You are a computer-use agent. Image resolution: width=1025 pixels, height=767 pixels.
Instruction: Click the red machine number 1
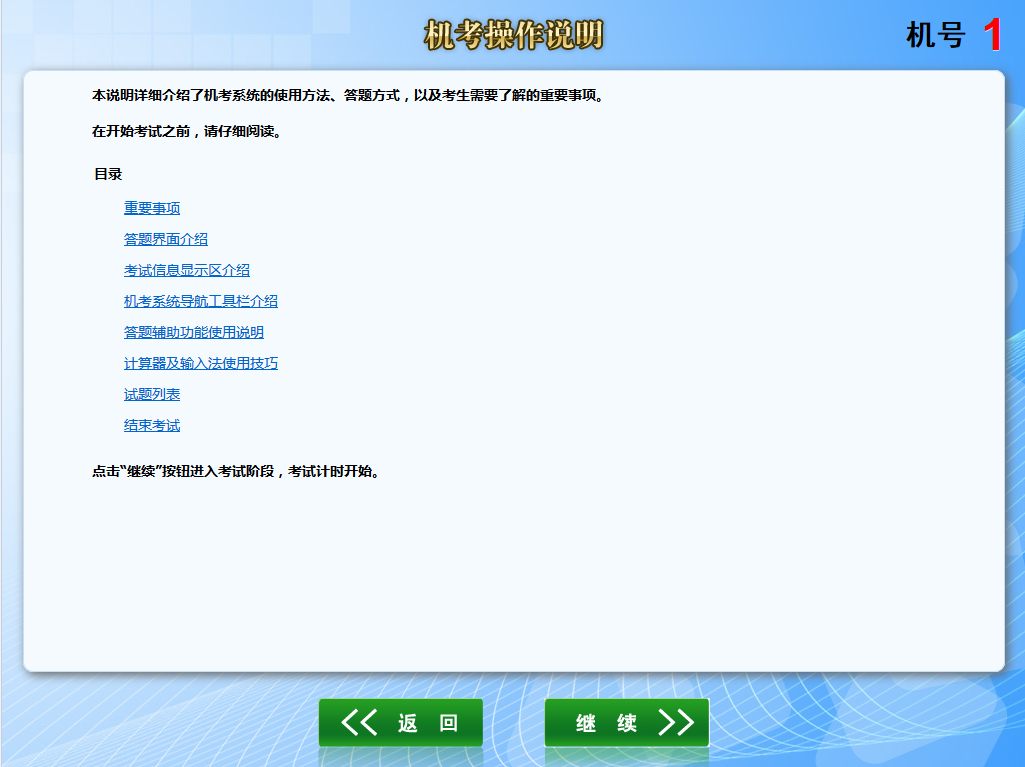point(992,35)
